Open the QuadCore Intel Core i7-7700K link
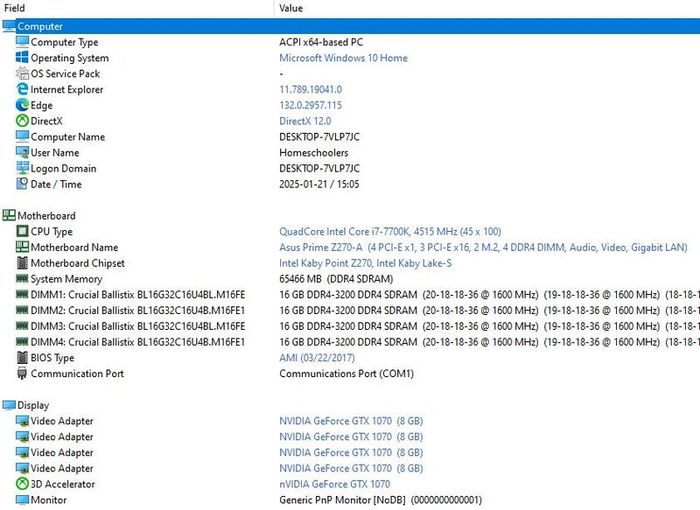 click(x=390, y=231)
